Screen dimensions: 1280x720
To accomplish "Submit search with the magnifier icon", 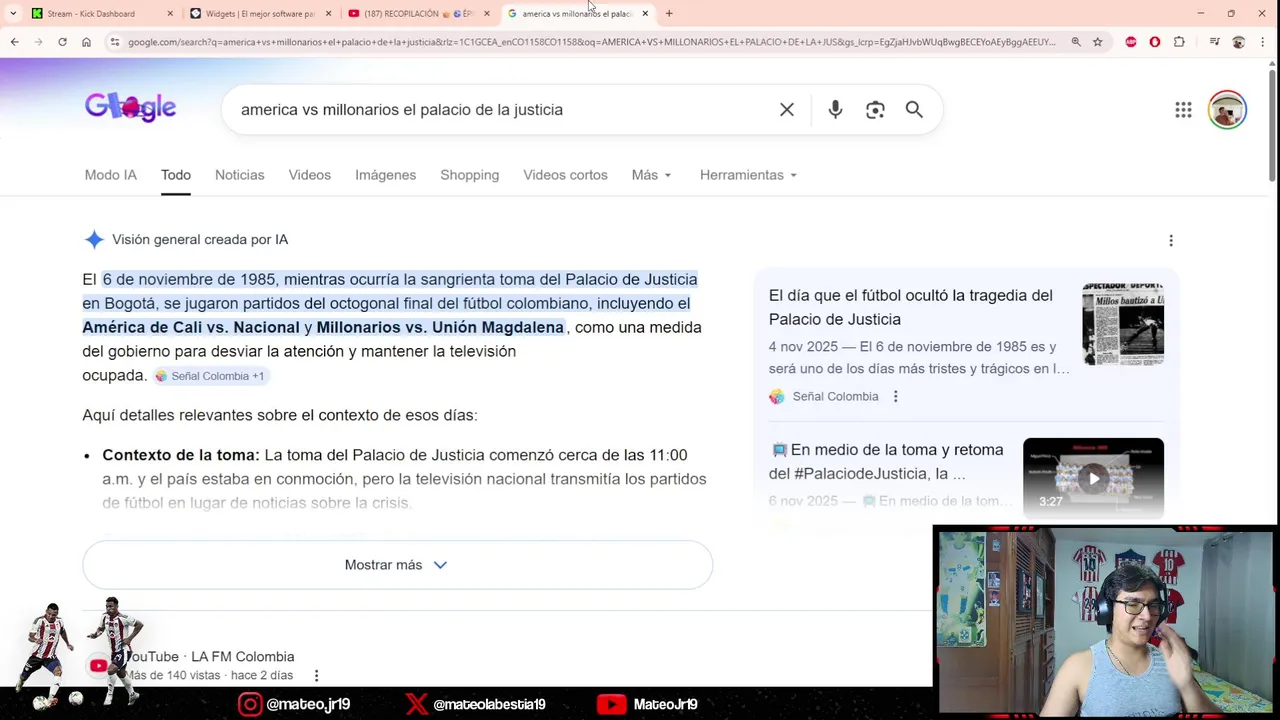I will 914,110.
